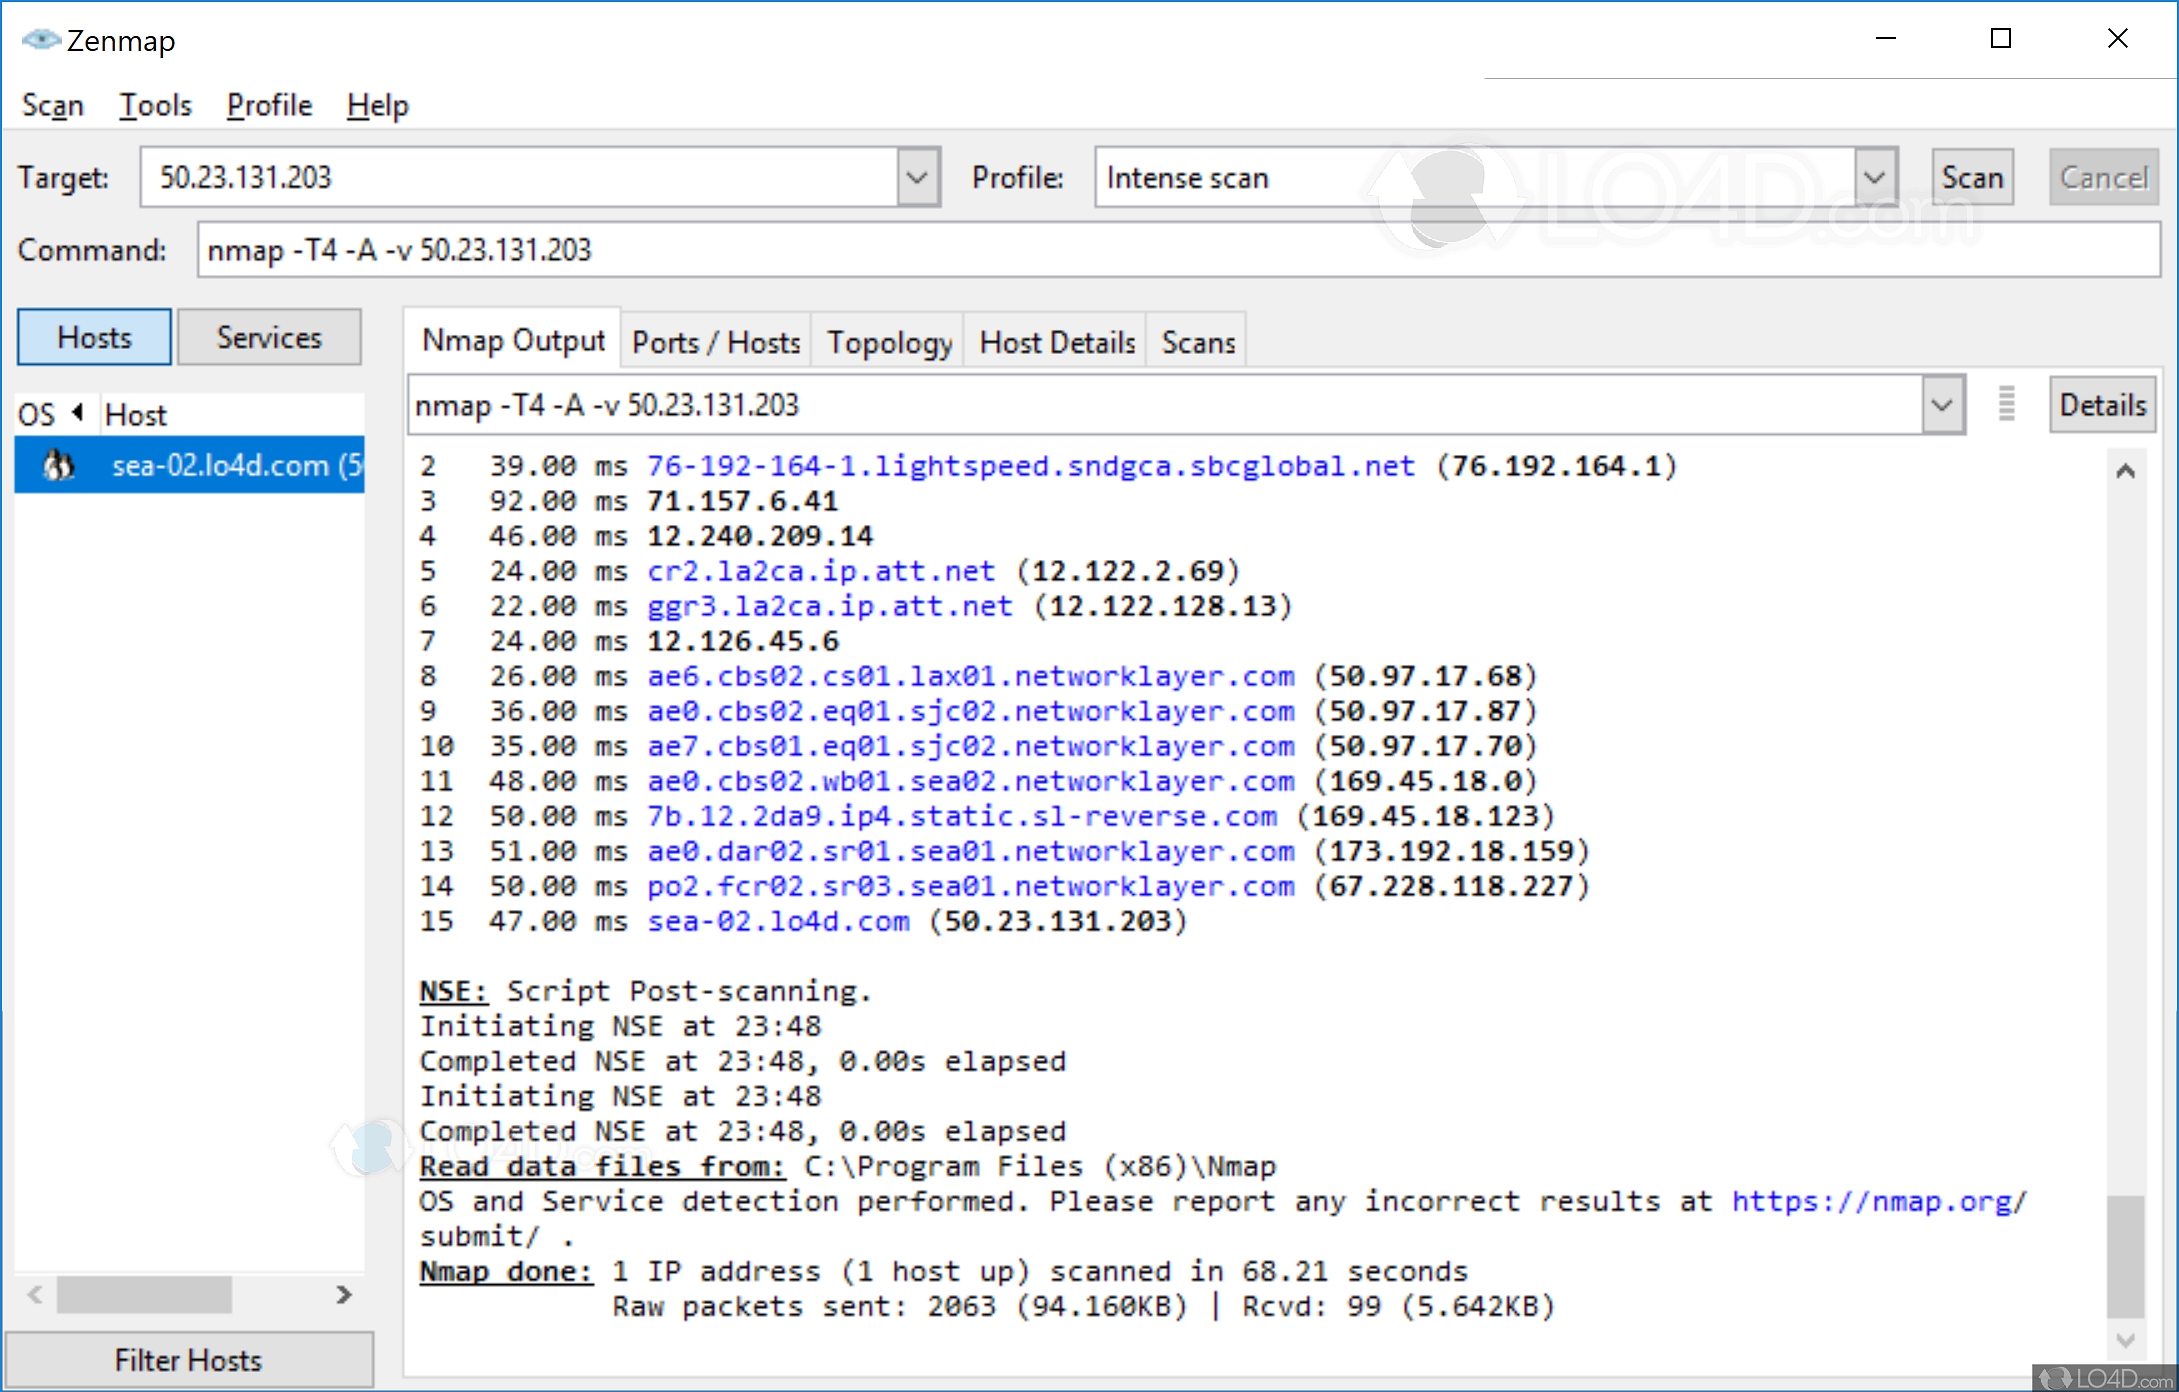Click the OS column sort arrow
The height and width of the screenshot is (1392, 2179).
(x=78, y=413)
